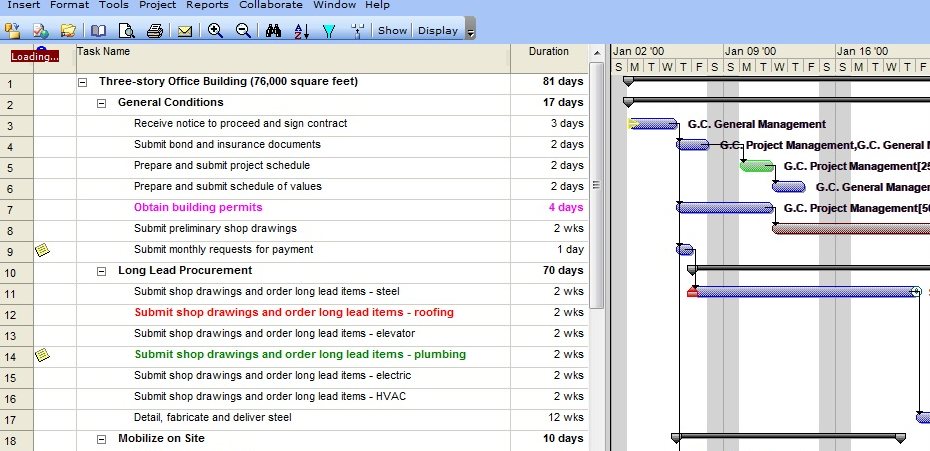Expand the toolbar options overflow arrow
This screenshot has width=930, height=451.
coord(471,32)
